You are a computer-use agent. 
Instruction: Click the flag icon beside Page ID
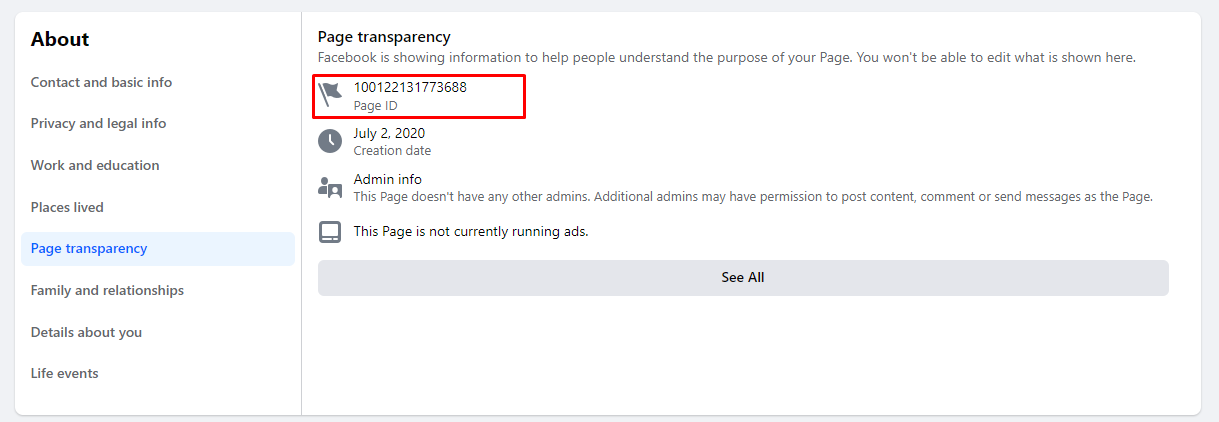point(330,95)
